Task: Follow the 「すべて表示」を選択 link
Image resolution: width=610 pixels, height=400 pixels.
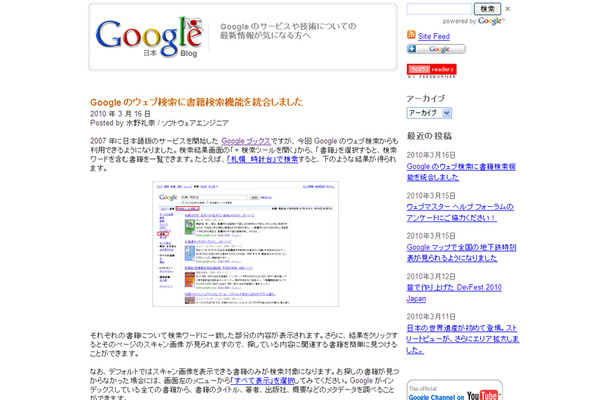Action: click(x=263, y=381)
